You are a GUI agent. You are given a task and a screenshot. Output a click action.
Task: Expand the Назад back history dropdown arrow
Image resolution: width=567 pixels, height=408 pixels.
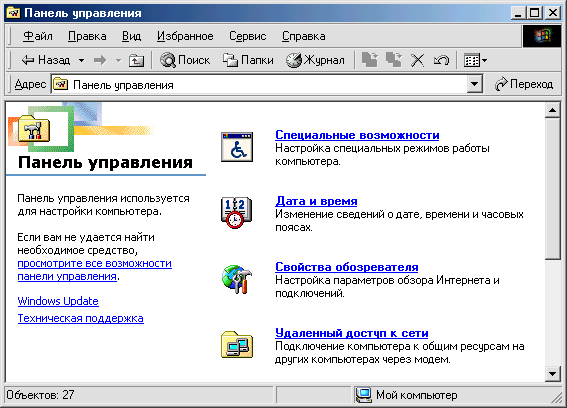tap(82, 60)
